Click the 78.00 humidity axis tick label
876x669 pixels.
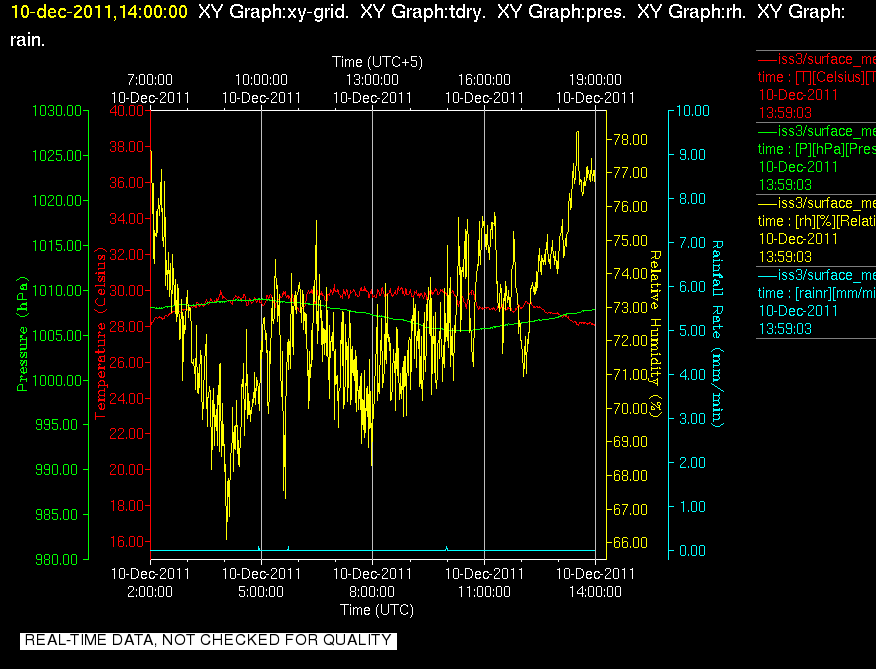[631, 139]
